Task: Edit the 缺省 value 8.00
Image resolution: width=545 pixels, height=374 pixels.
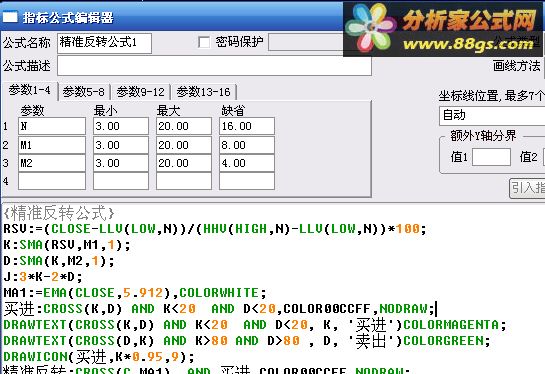Action: [247, 145]
